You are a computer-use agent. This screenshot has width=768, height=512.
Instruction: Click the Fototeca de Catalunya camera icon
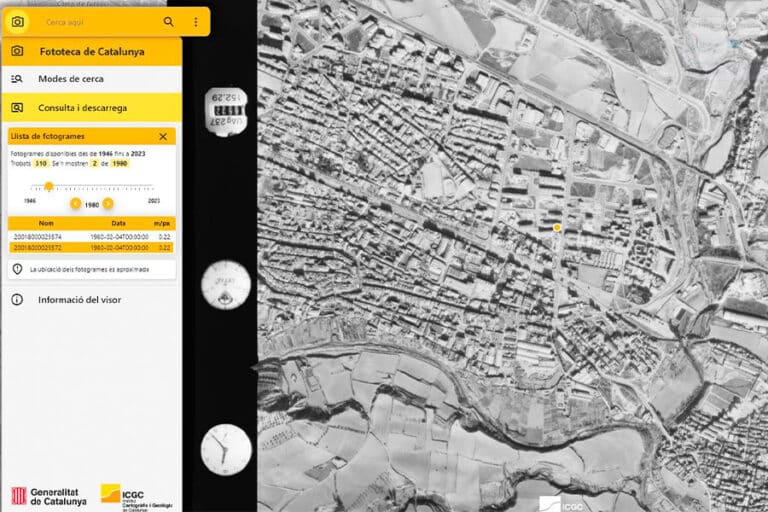coord(17,51)
